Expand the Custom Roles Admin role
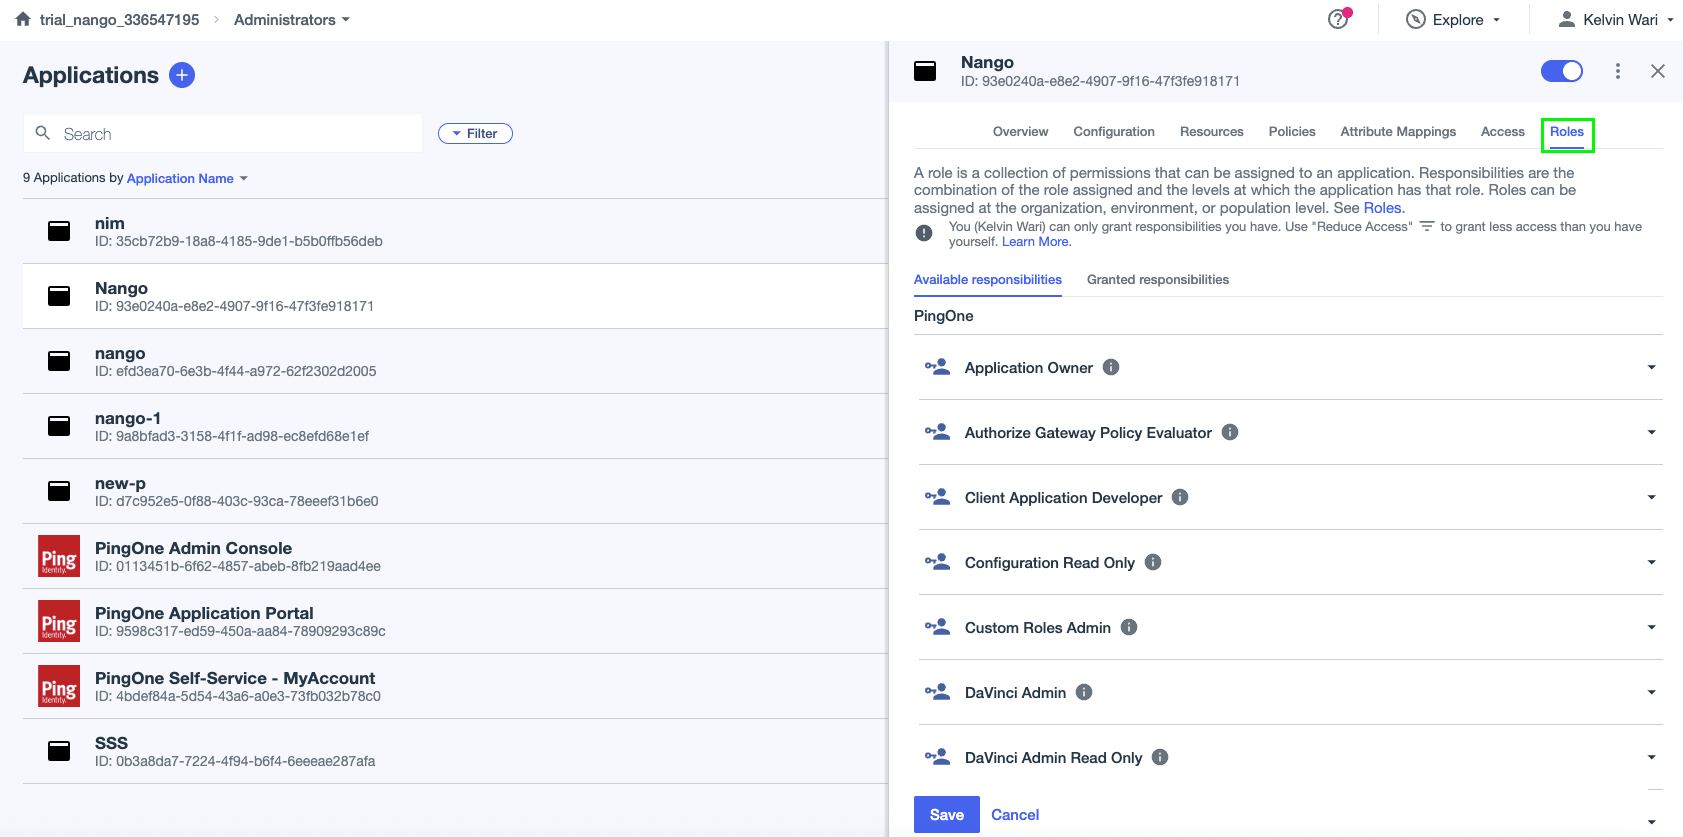 (x=1652, y=627)
